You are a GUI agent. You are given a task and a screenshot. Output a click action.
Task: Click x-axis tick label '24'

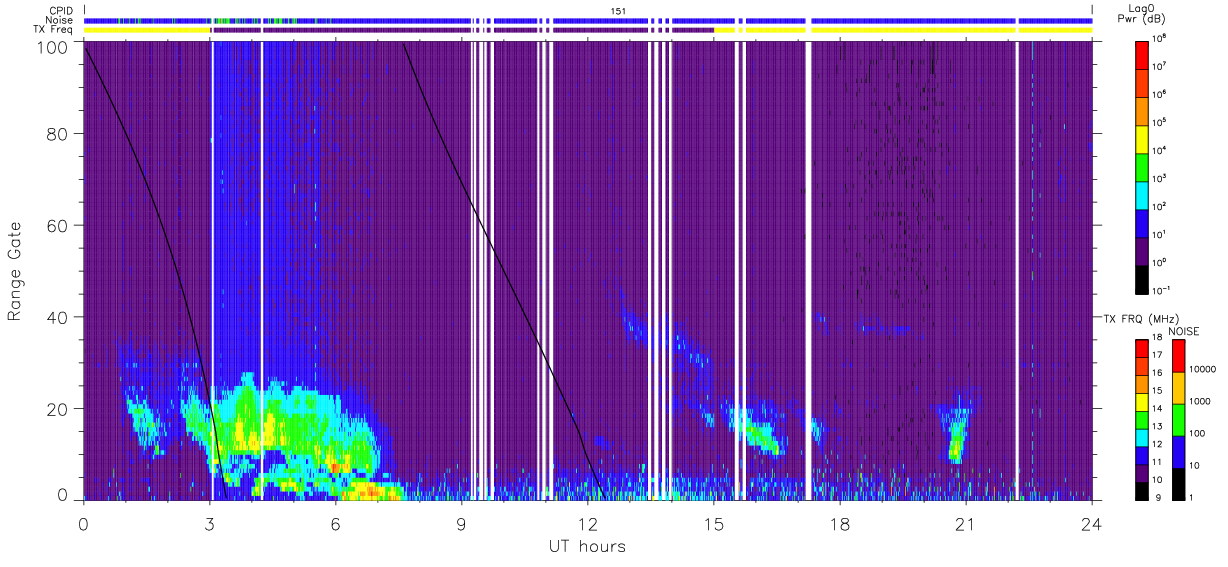(x=1091, y=523)
